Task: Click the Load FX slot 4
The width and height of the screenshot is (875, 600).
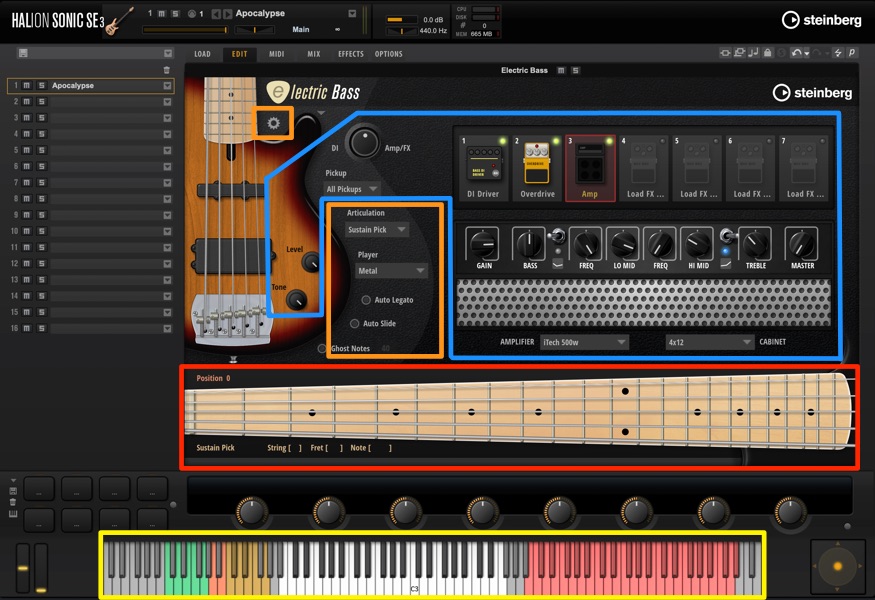Action: (644, 168)
